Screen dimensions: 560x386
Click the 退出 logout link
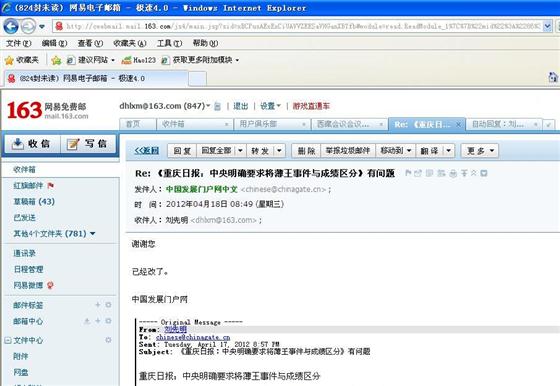241,106
